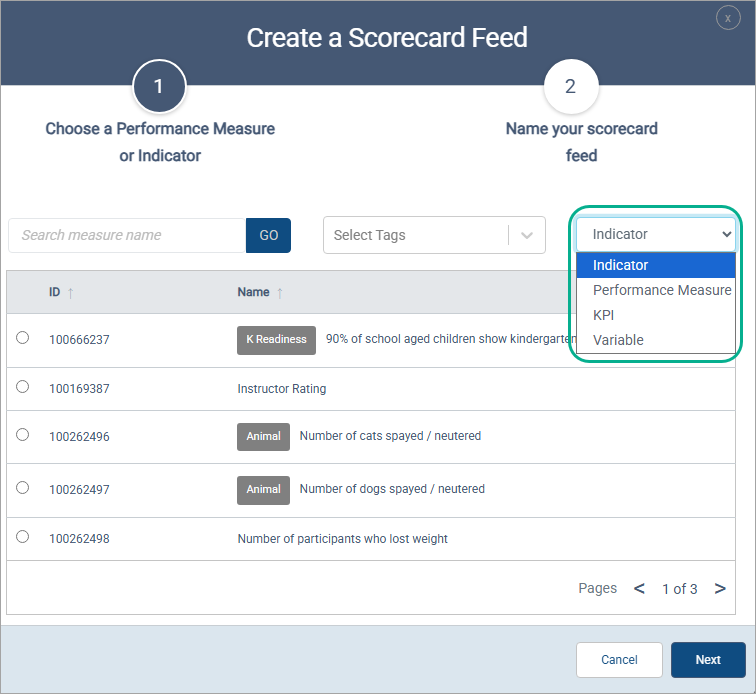
Task: Click the Next button
Action: pyautogui.click(x=708, y=660)
